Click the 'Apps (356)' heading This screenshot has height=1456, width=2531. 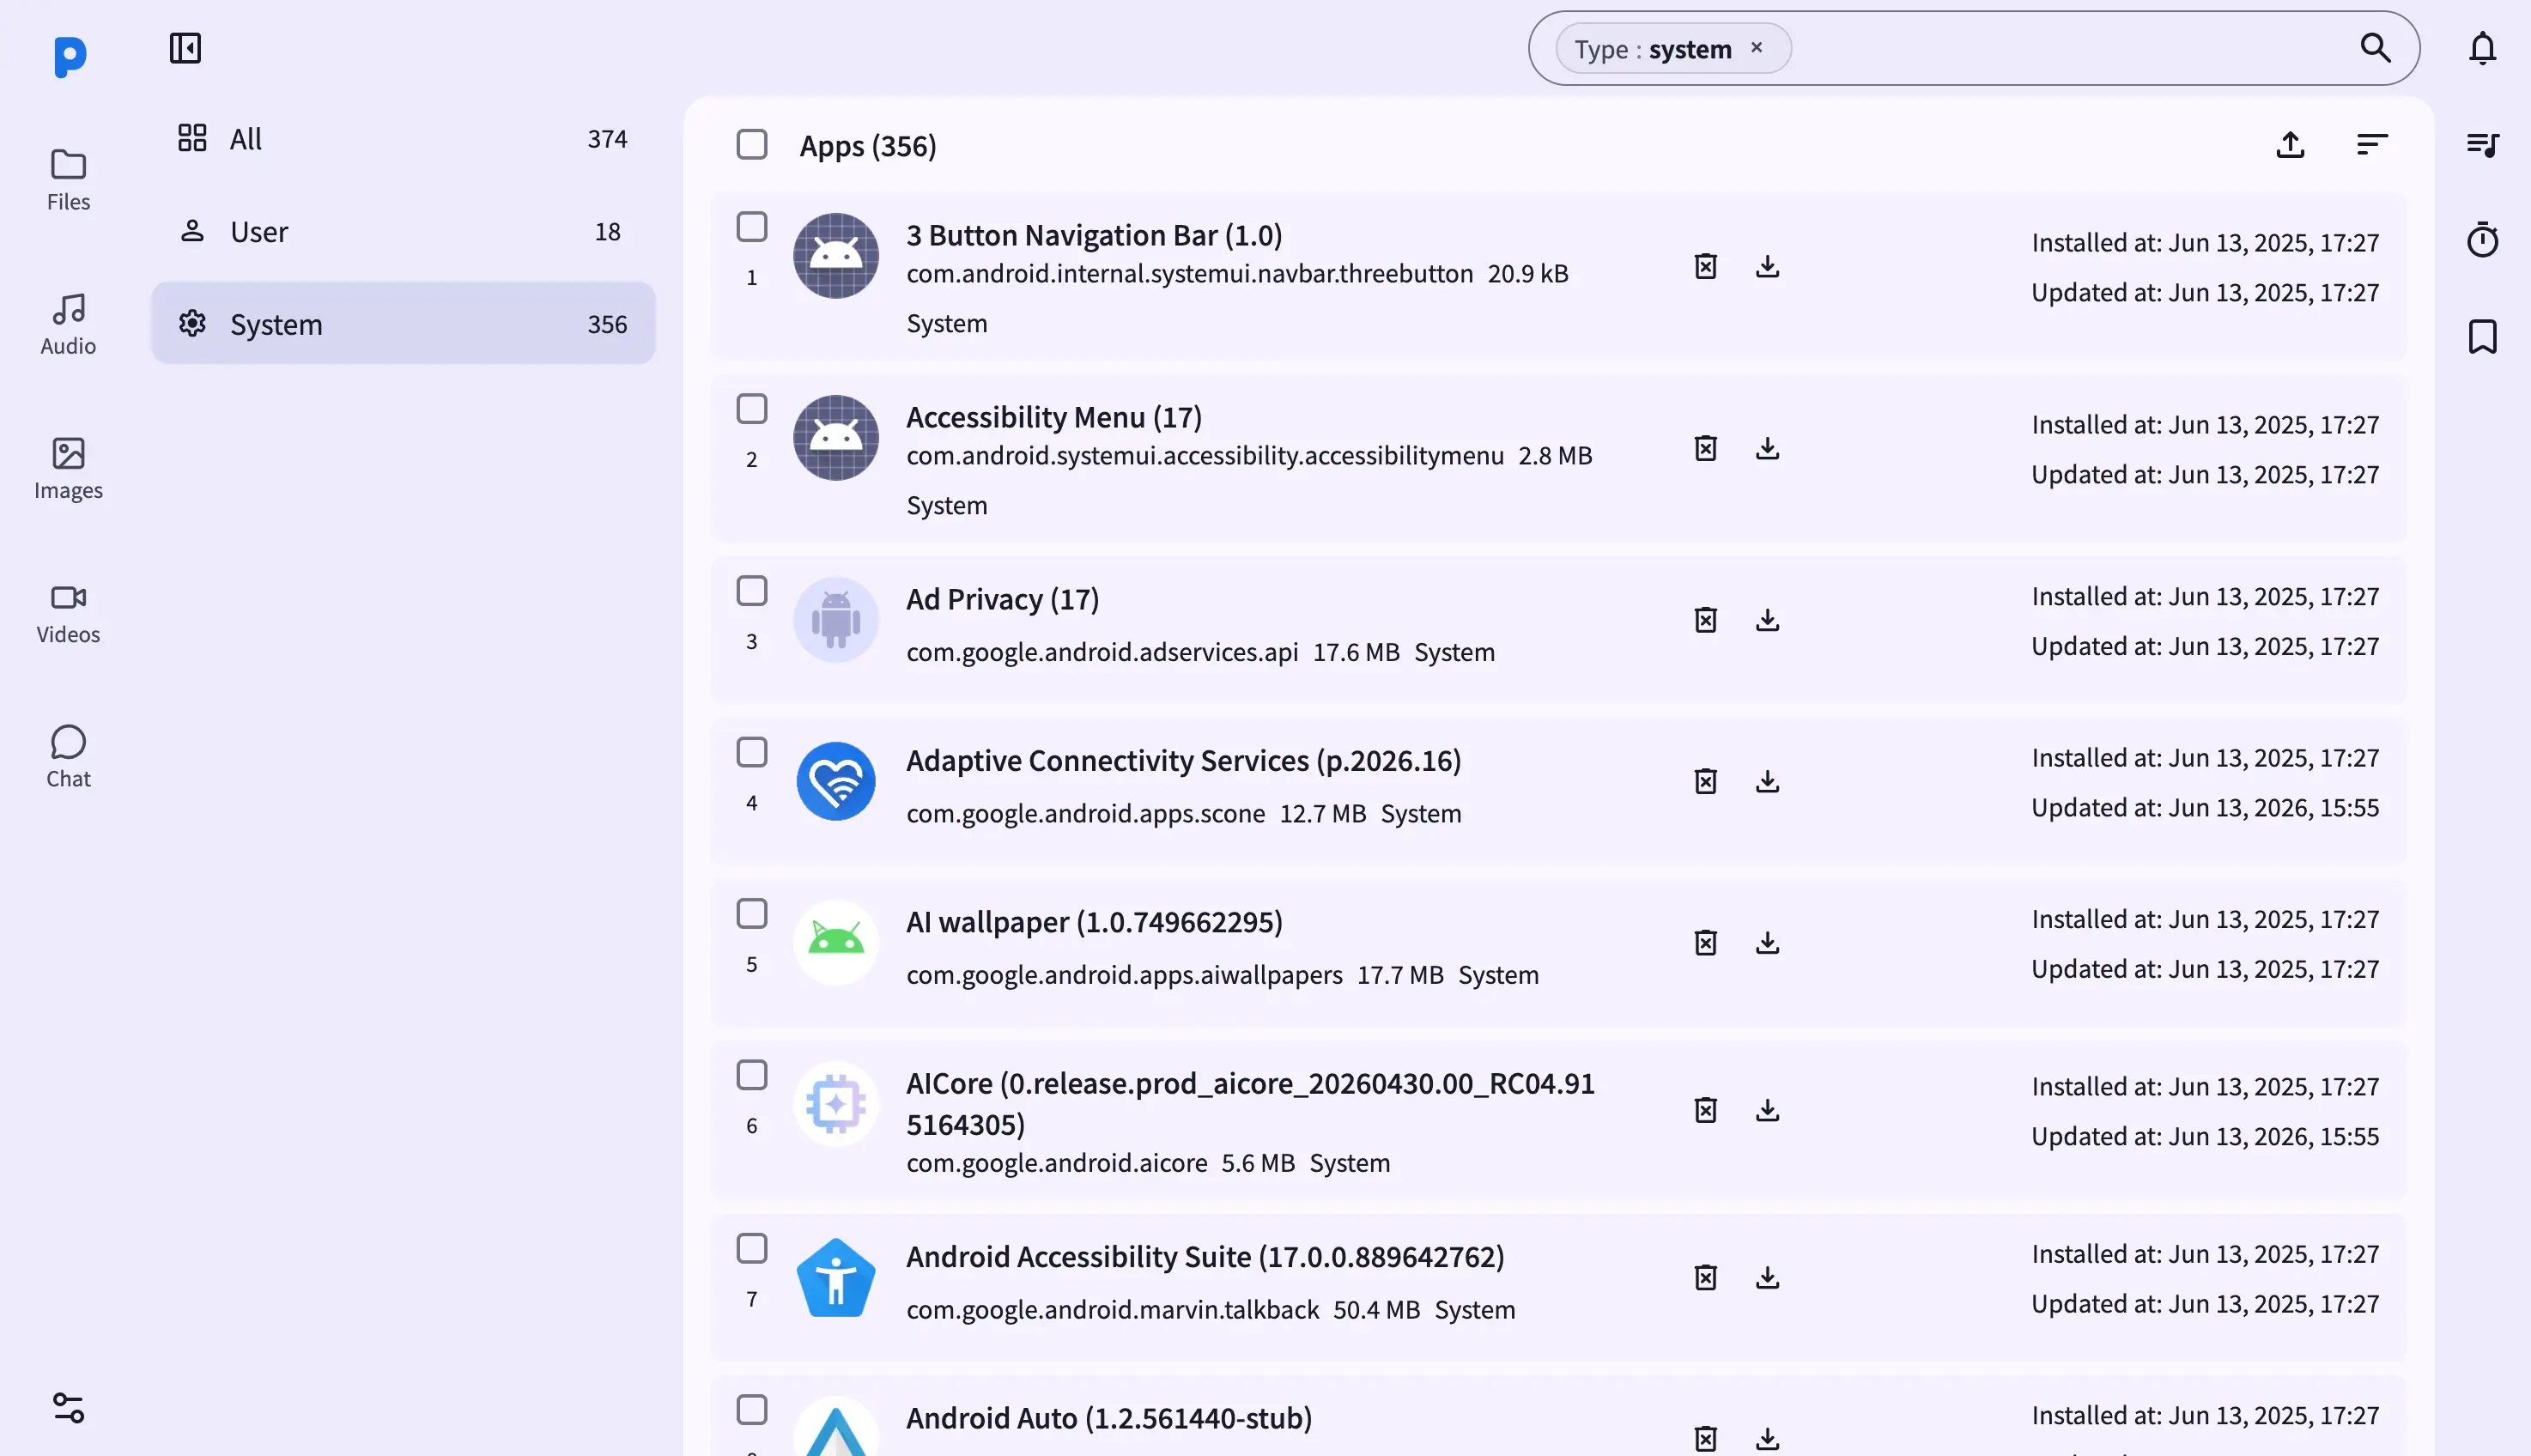(868, 146)
